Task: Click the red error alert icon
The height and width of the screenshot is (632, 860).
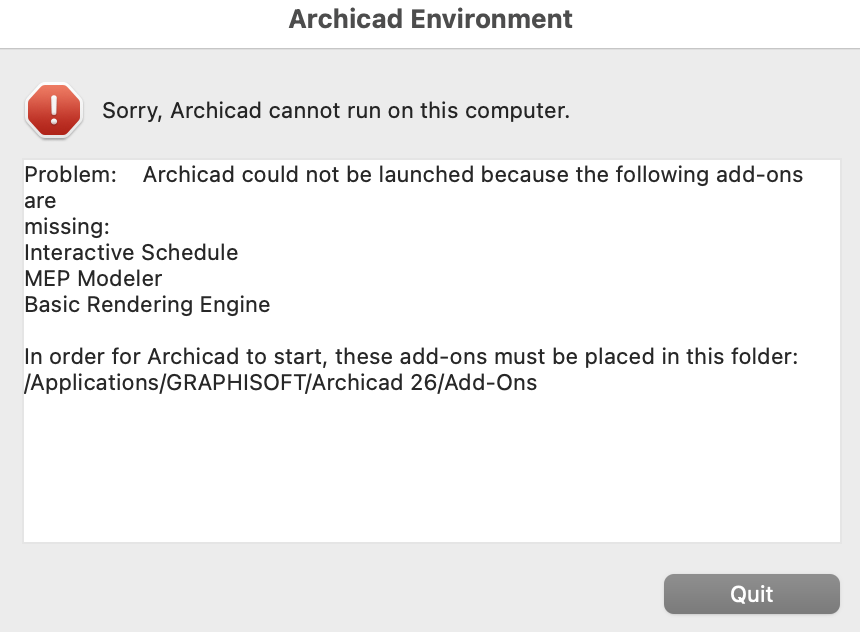Action: point(54,110)
